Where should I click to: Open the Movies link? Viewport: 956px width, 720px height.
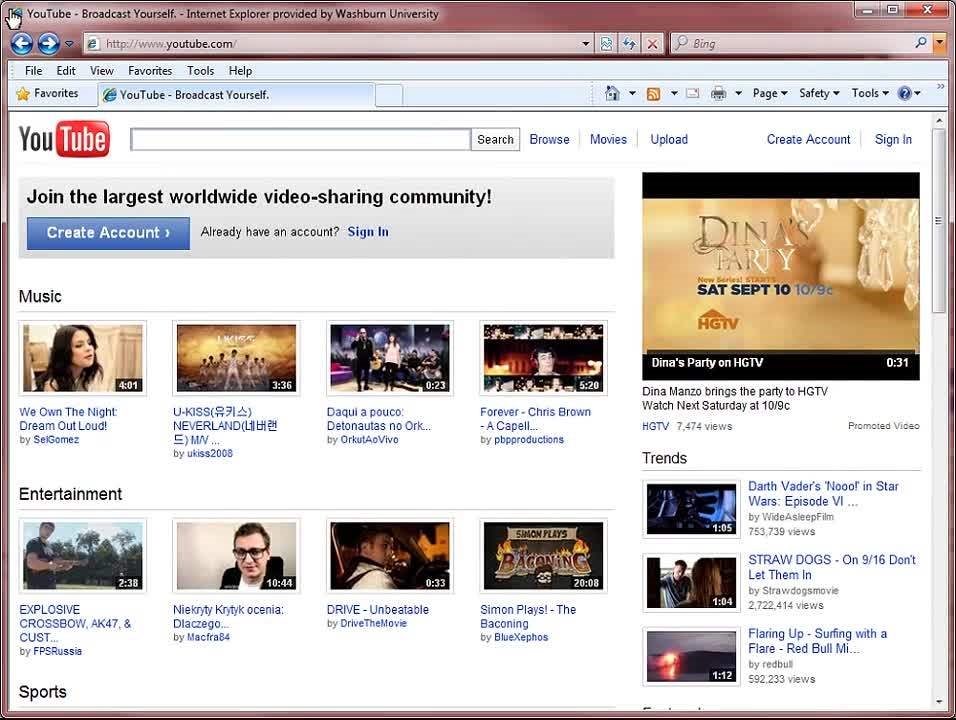point(608,140)
